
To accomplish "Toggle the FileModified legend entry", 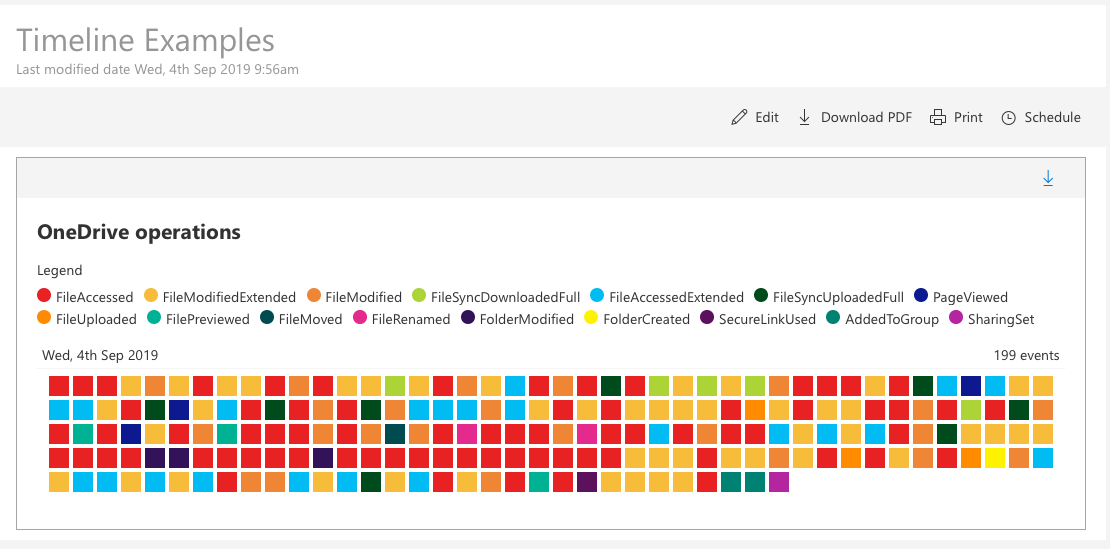I will pos(355,297).
